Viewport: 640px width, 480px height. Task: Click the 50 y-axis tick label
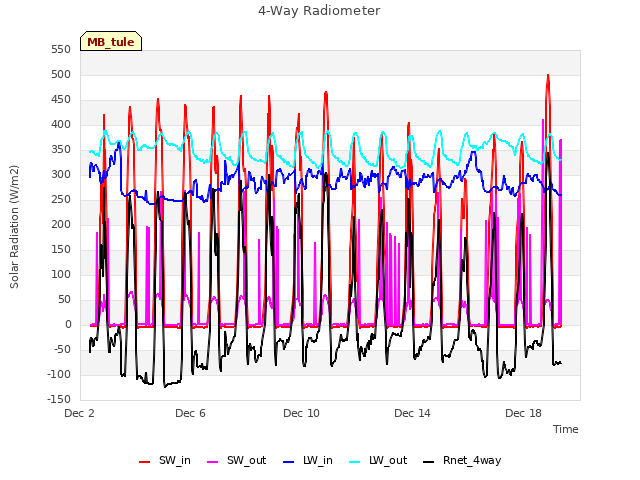(x=64, y=300)
